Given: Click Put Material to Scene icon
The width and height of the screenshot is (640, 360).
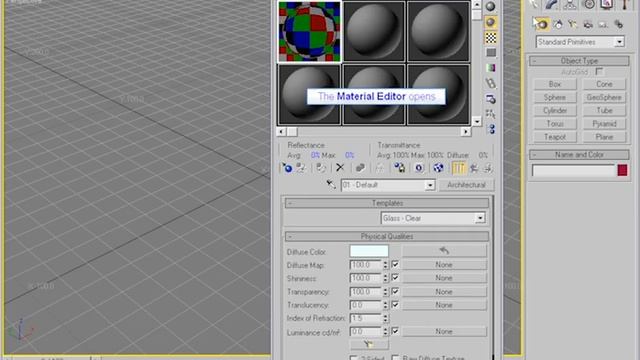Looking at the screenshot, I should point(301,168).
